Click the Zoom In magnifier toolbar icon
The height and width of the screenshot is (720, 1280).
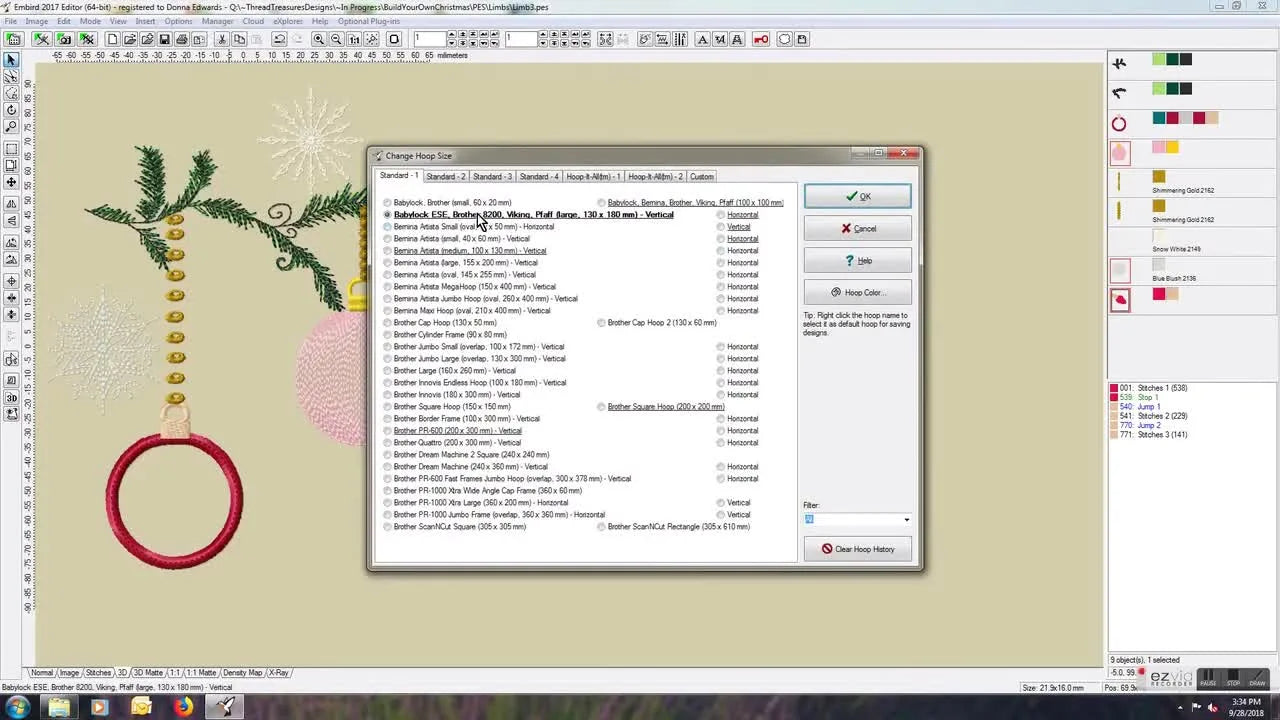click(x=318, y=39)
